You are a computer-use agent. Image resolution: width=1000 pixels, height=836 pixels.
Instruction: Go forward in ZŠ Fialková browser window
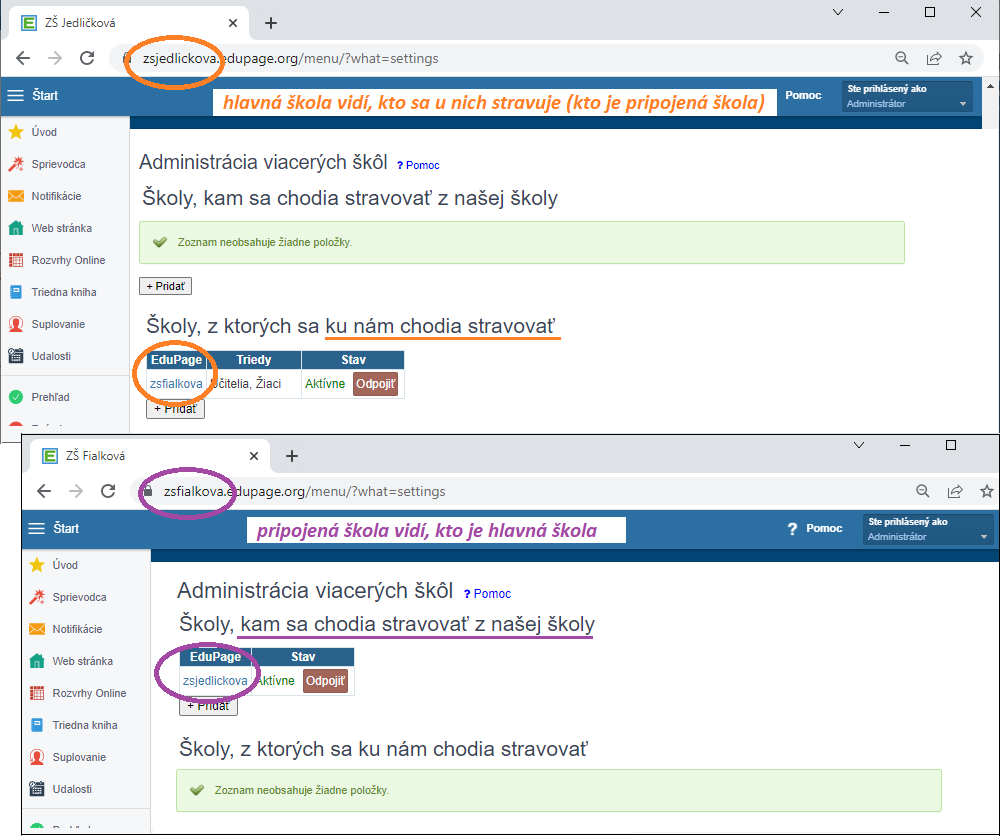click(77, 491)
